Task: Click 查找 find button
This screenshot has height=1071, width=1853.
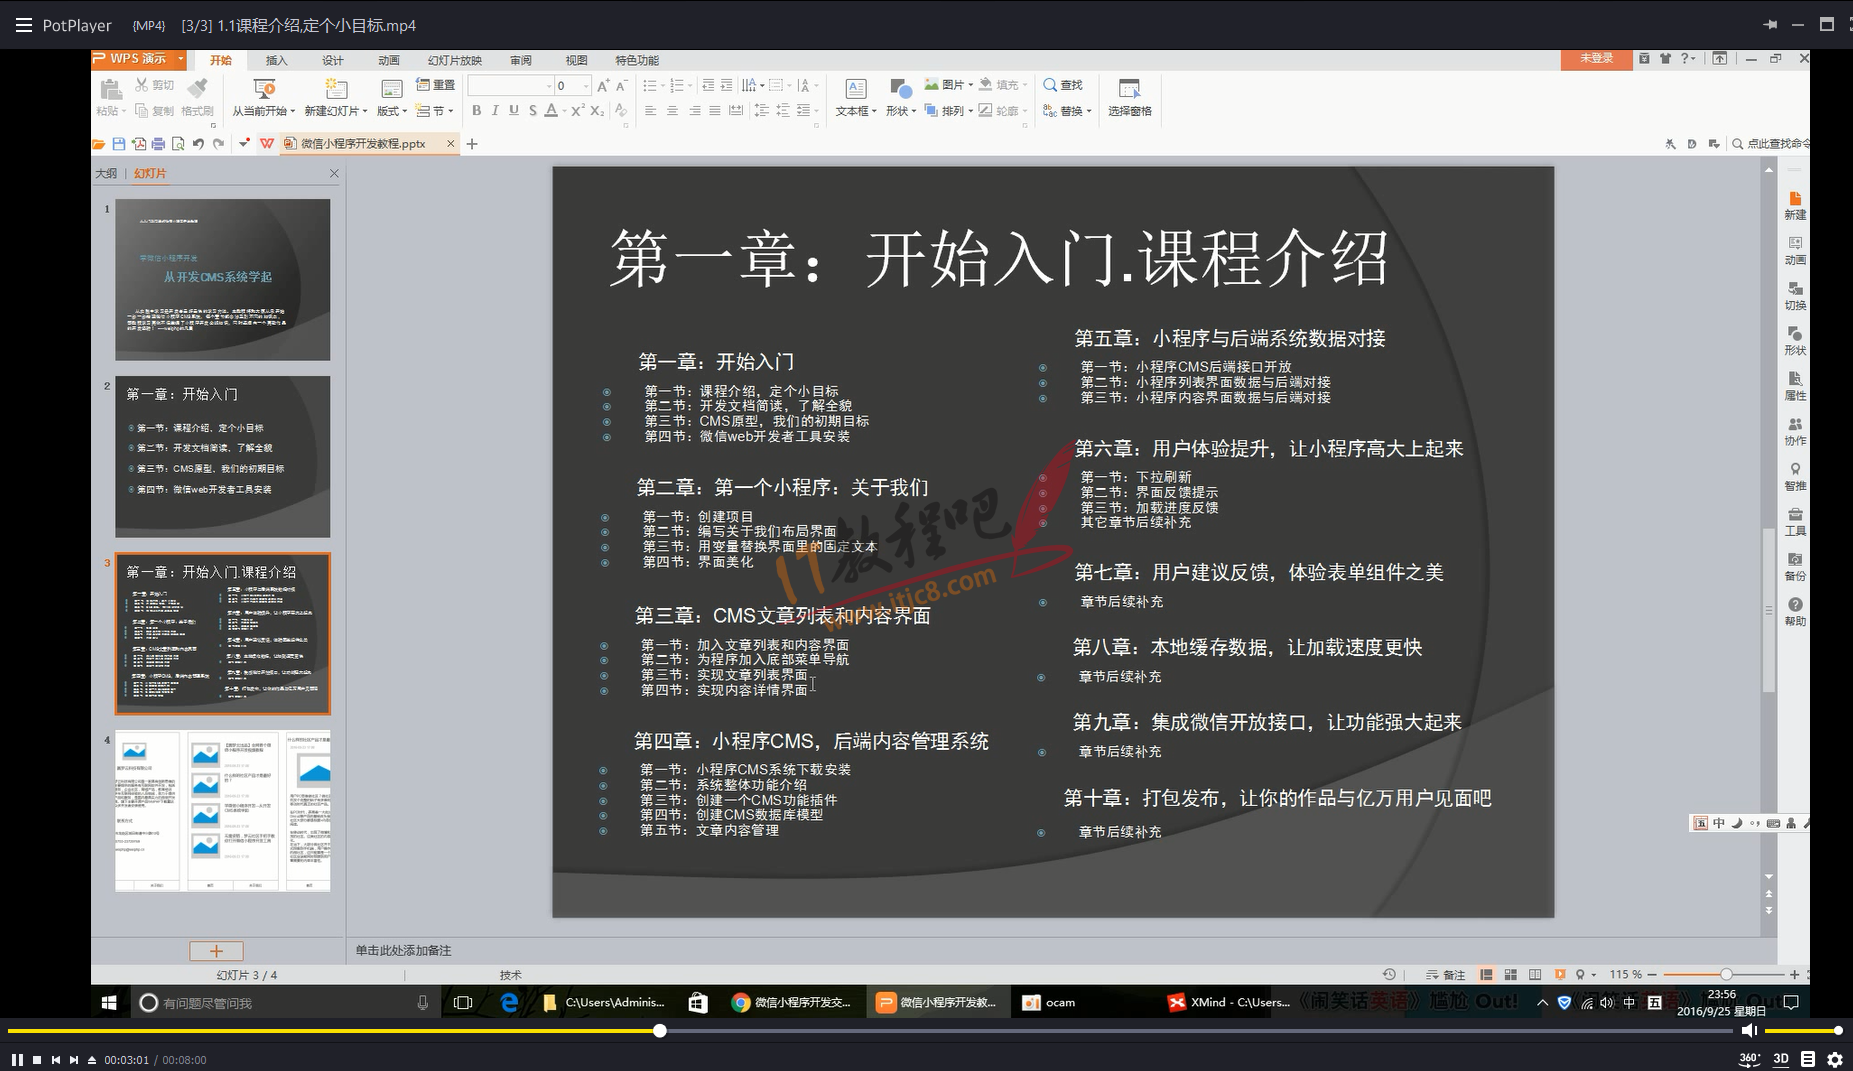Action: [x=1063, y=85]
